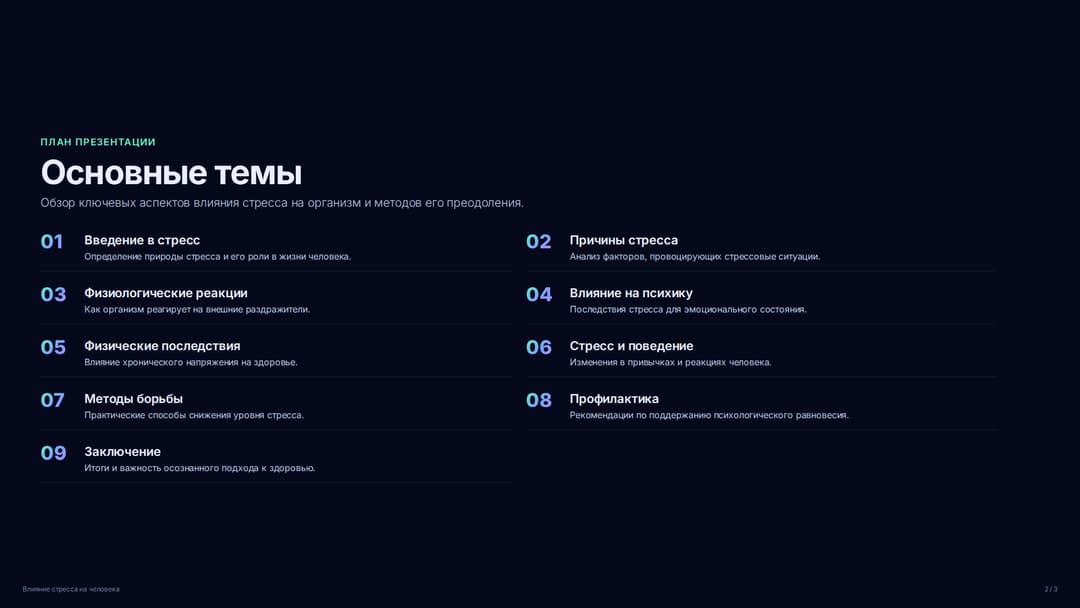Click the number 08 label

(539, 401)
